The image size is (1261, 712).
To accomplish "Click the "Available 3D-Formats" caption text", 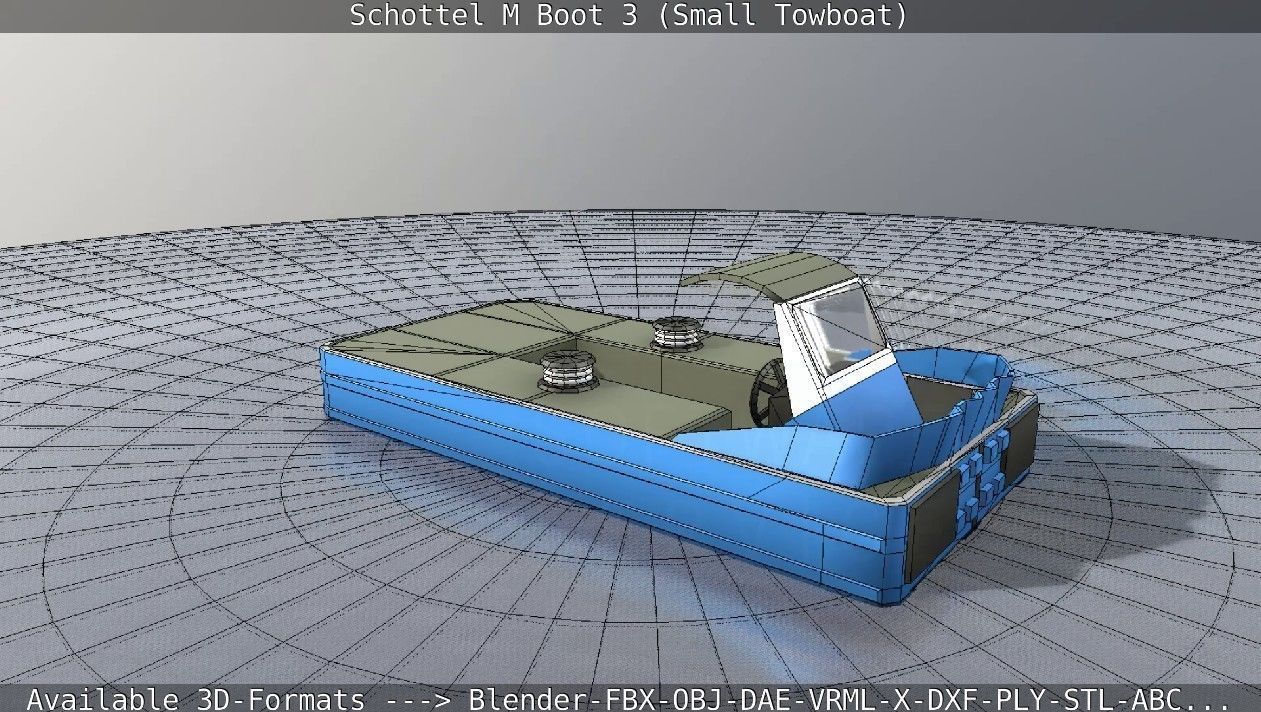I will point(195,699).
